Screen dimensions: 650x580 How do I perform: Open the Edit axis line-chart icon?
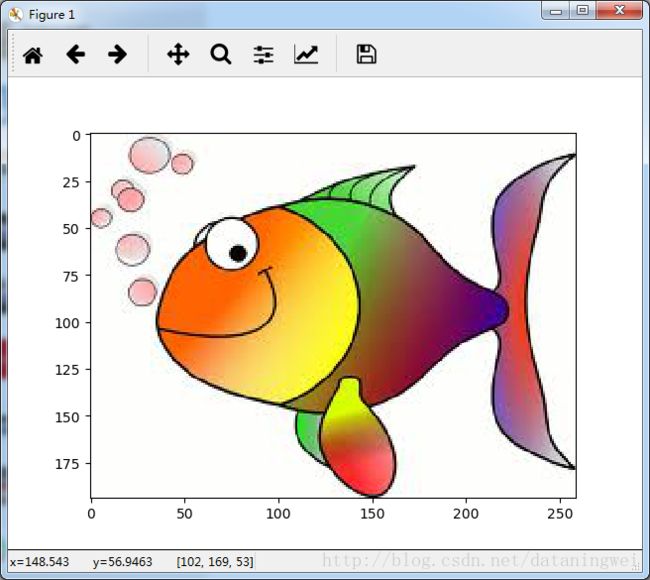pos(306,54)
